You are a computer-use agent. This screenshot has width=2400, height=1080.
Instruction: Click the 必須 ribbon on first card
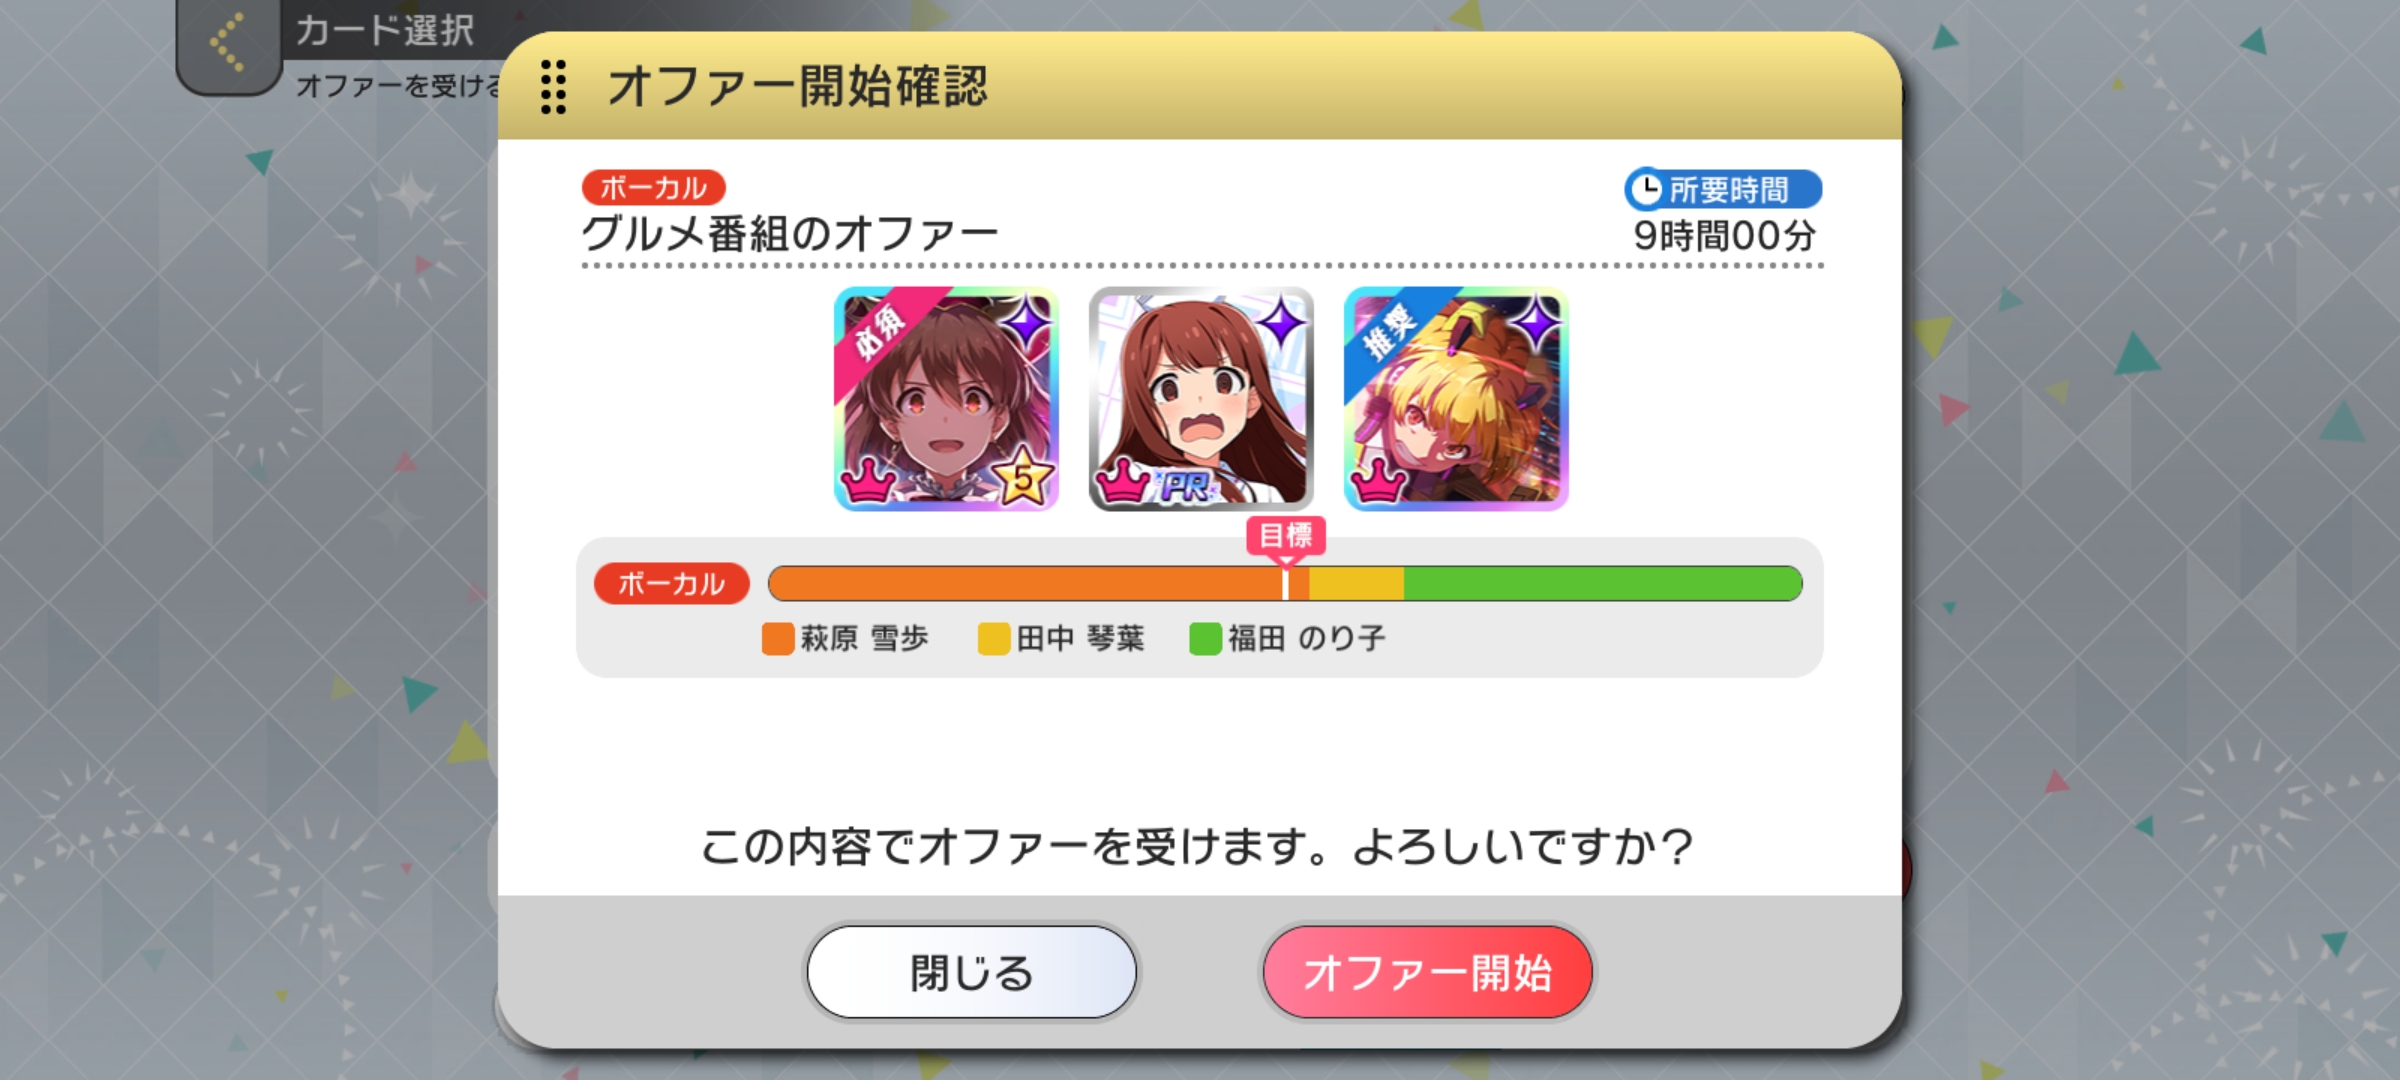pyautogui.click(x=882, y=331)
